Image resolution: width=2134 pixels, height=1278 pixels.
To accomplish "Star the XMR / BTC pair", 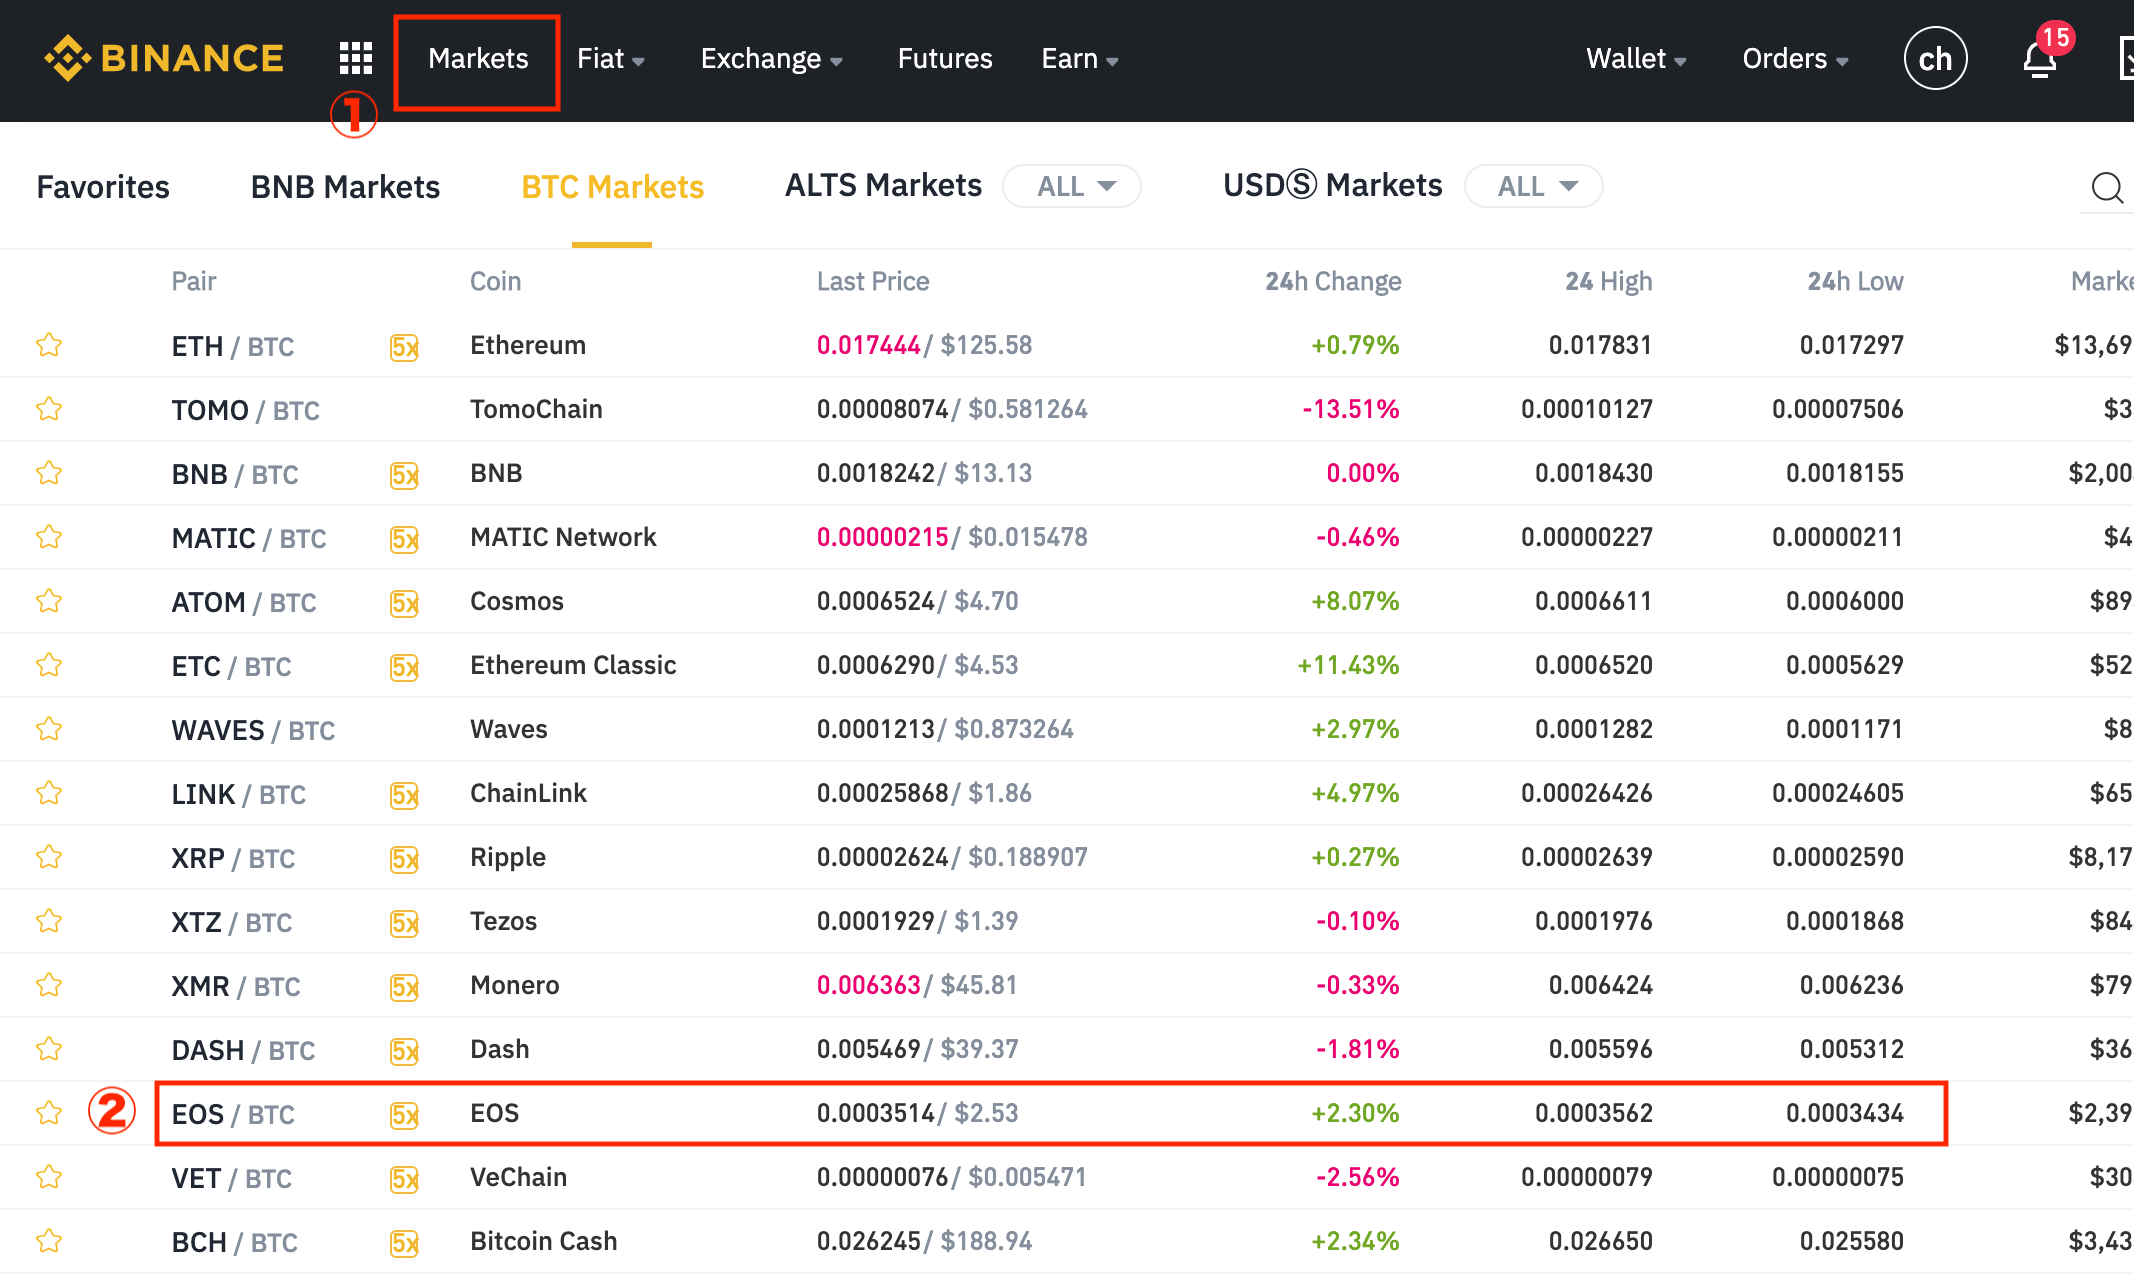I will point(49,985).
